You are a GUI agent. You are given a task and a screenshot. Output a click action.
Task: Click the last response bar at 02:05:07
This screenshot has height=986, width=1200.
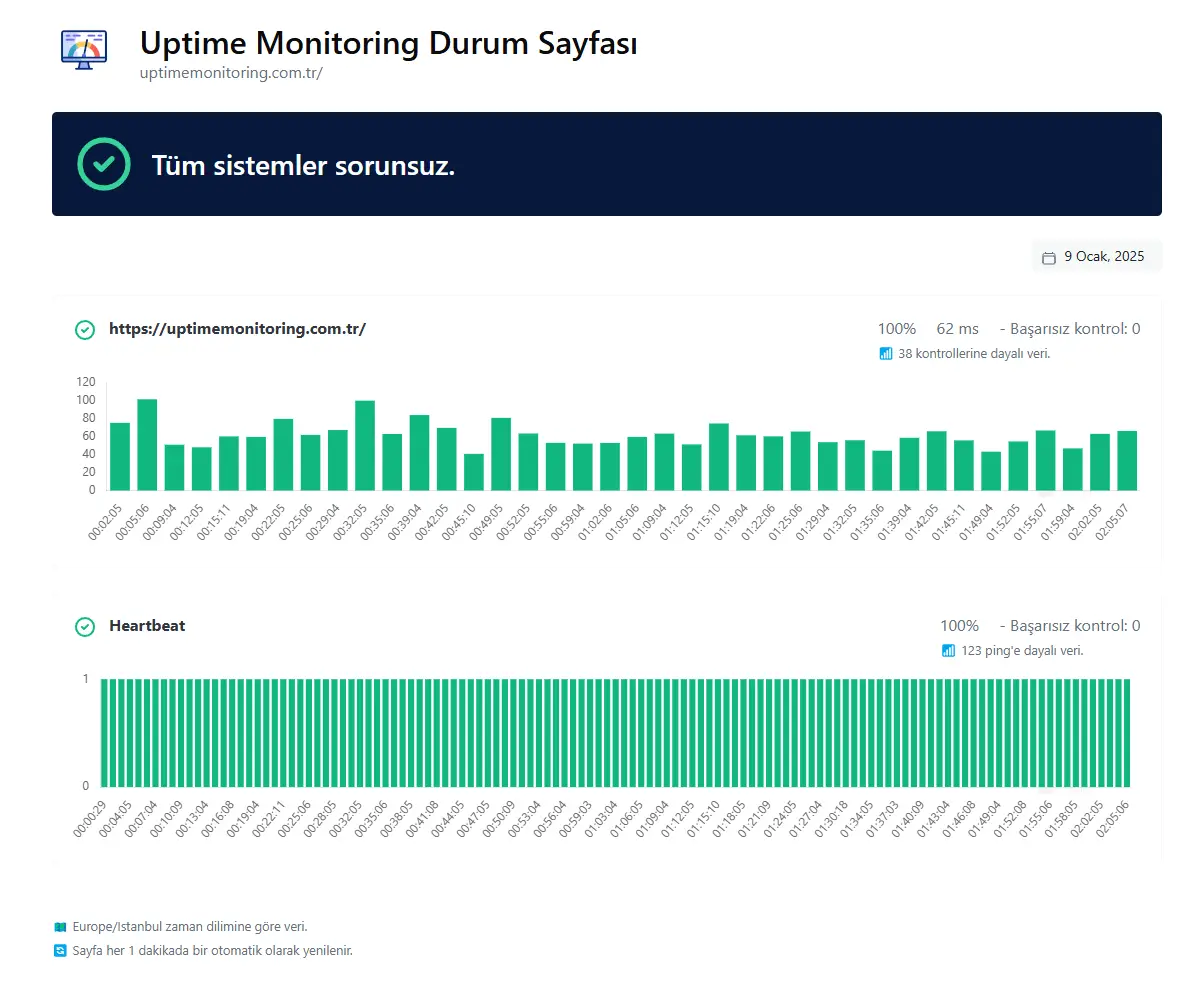(x=1127, y=461)
